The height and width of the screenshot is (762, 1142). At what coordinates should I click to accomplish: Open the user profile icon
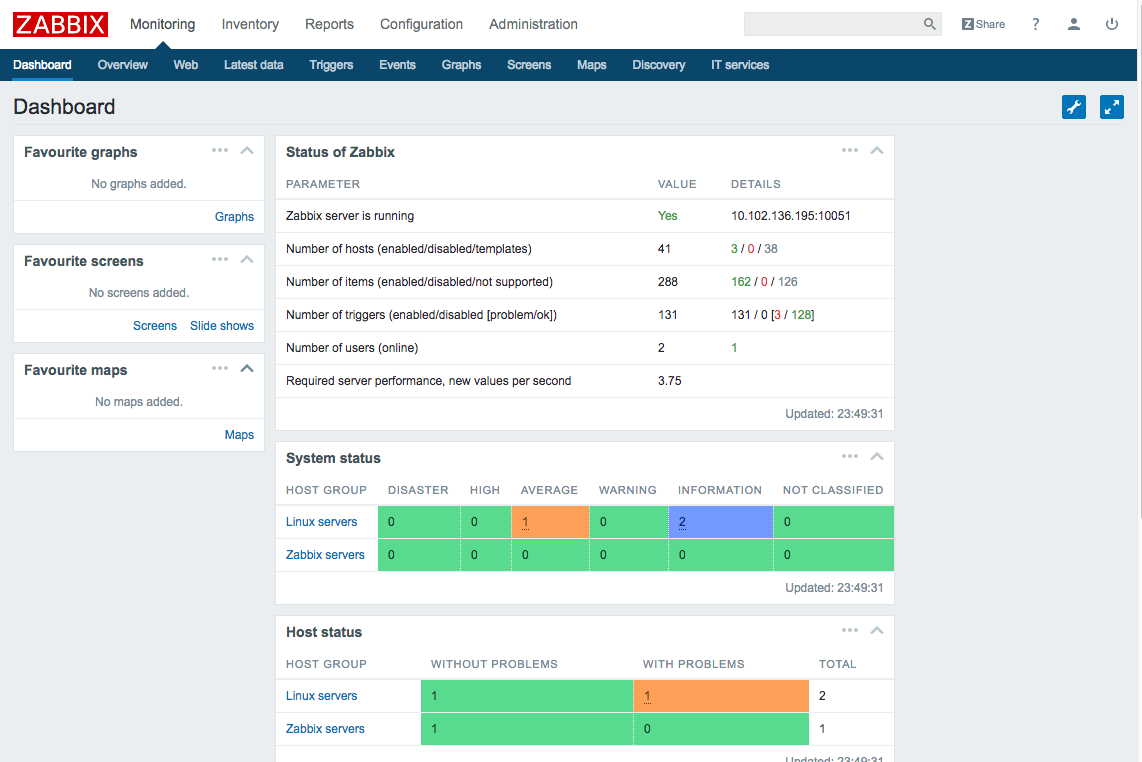[x=1073, y=24]
